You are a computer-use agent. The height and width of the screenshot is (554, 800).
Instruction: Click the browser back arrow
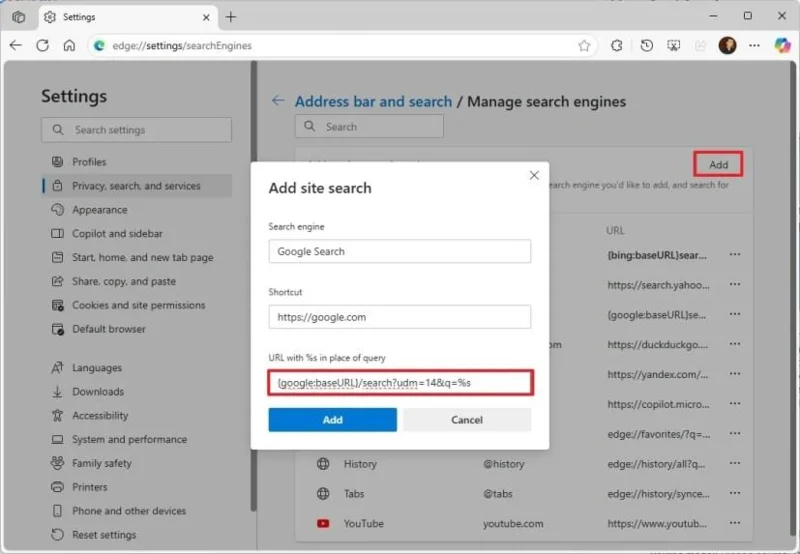(16, 45)
